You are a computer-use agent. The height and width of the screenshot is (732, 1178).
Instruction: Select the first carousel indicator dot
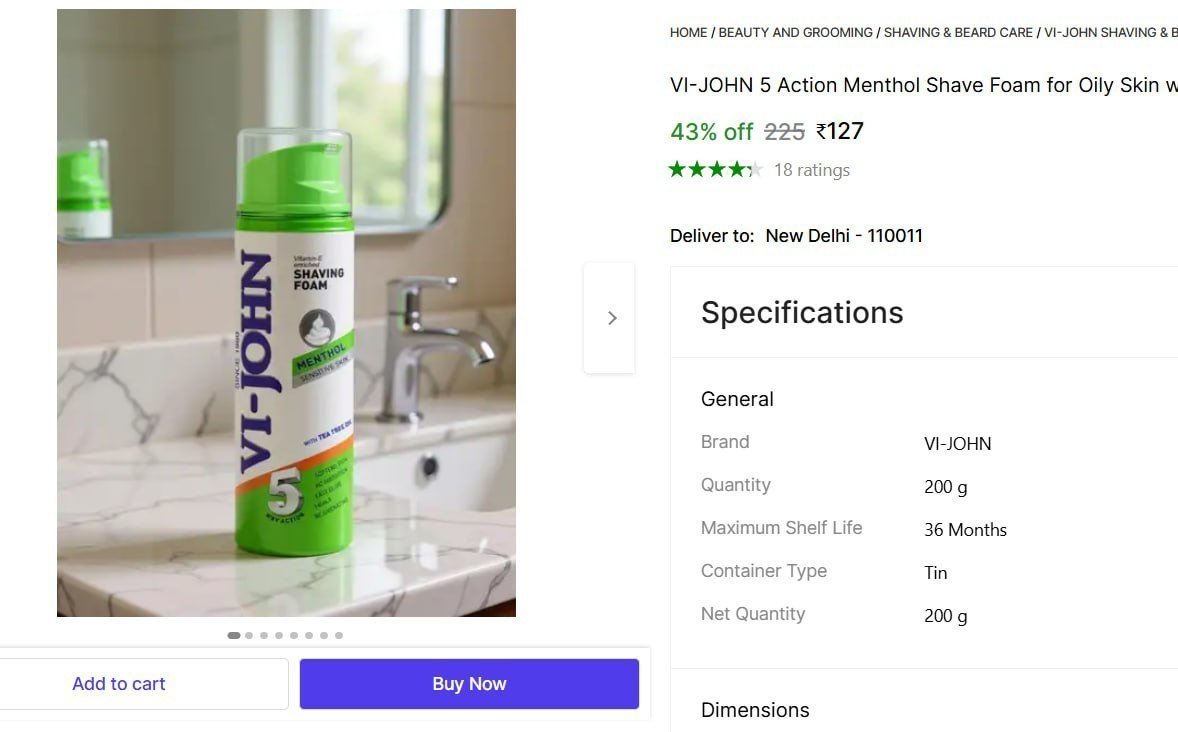(233, 634)
